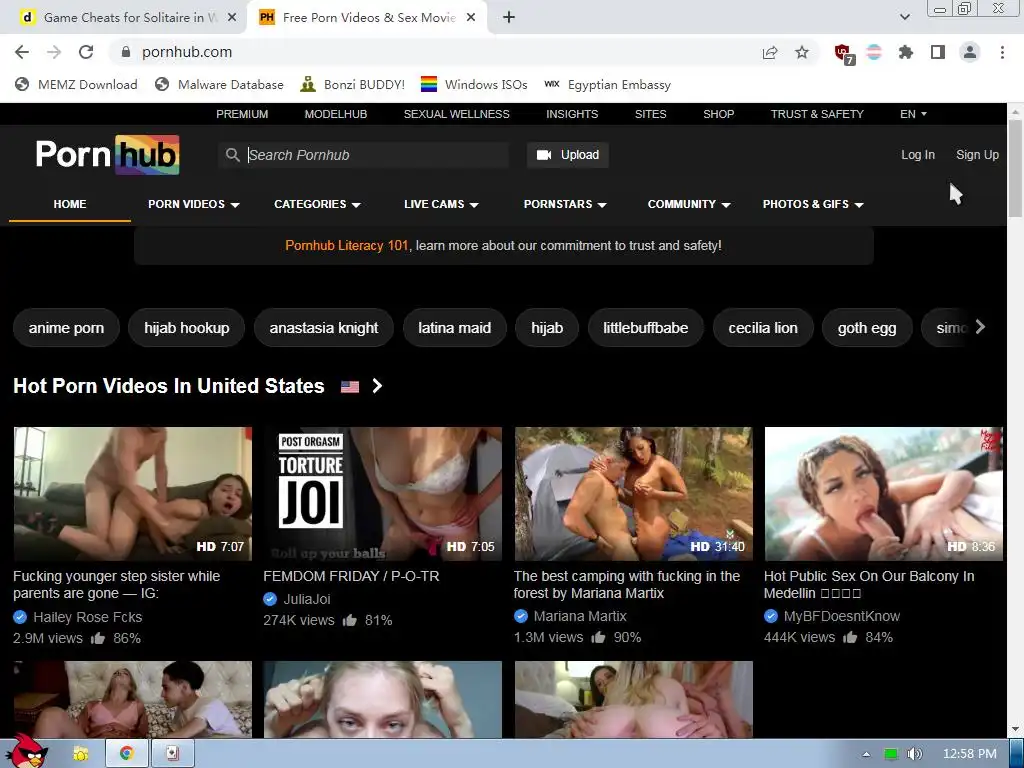Click the United States flag icon
The image size is (1024, 768).
tap(350, 387)
